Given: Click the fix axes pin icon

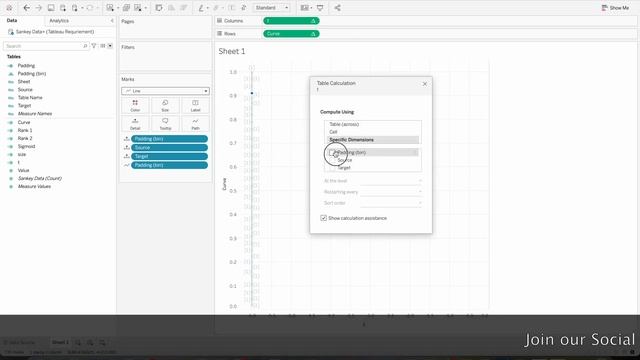Looking at the screenshot, I should click(244, 8).
